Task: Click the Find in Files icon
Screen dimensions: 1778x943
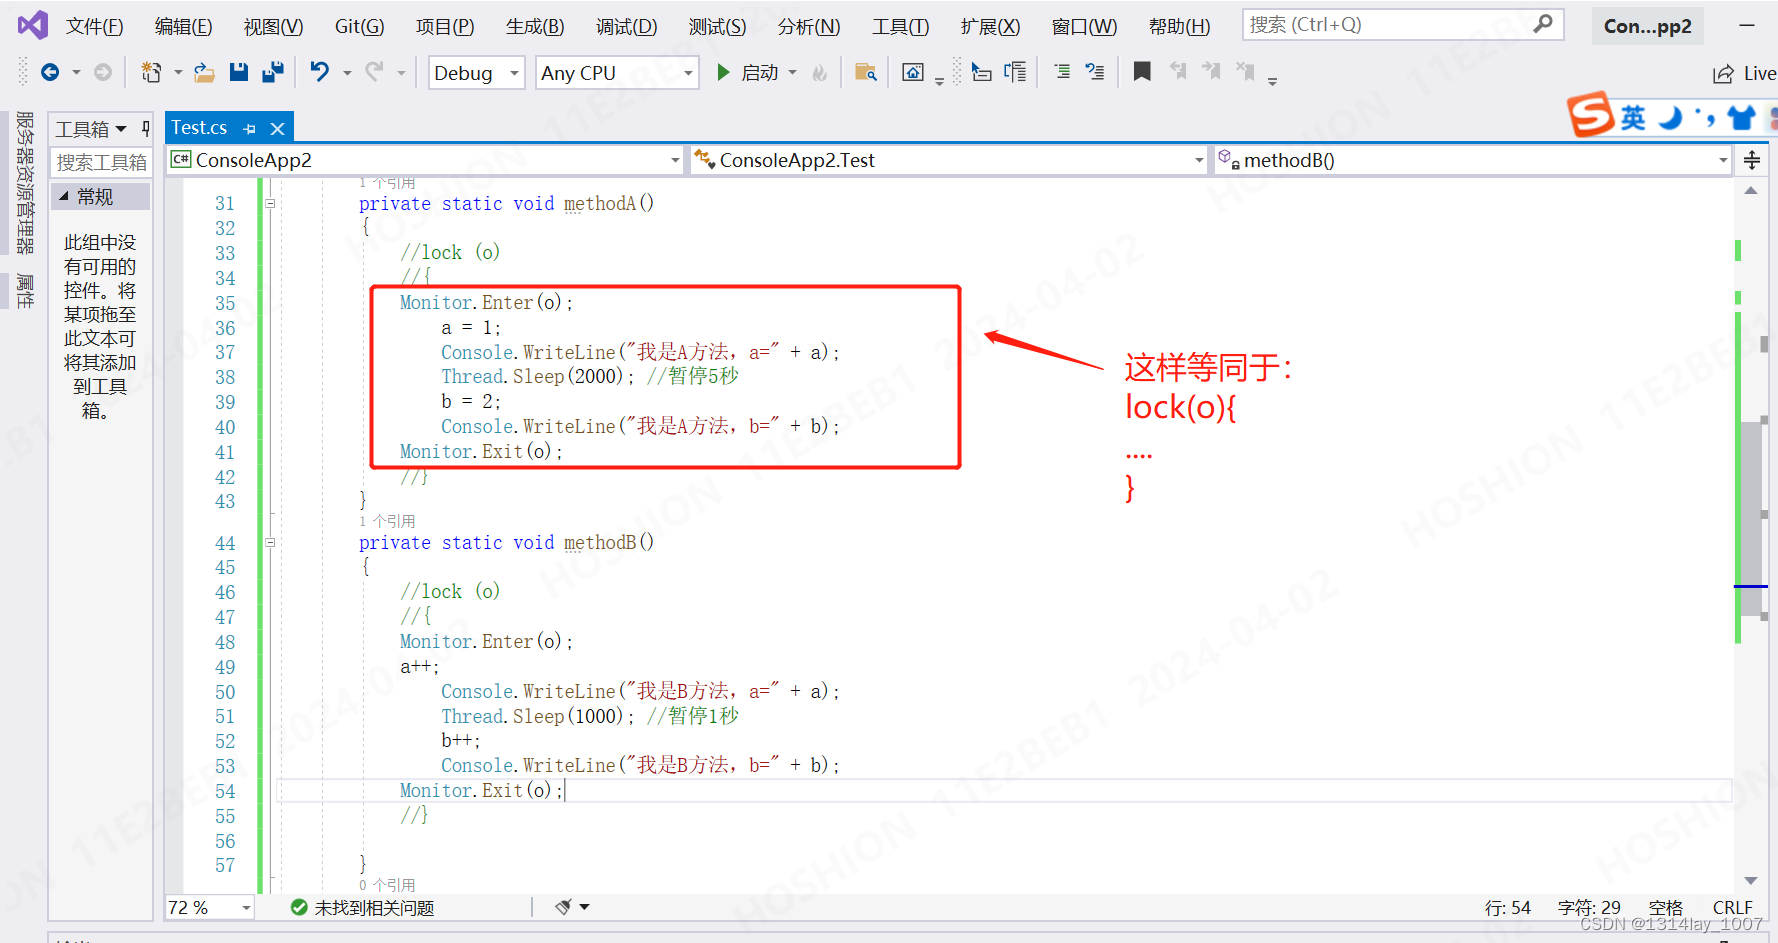Action: [866, 72]
